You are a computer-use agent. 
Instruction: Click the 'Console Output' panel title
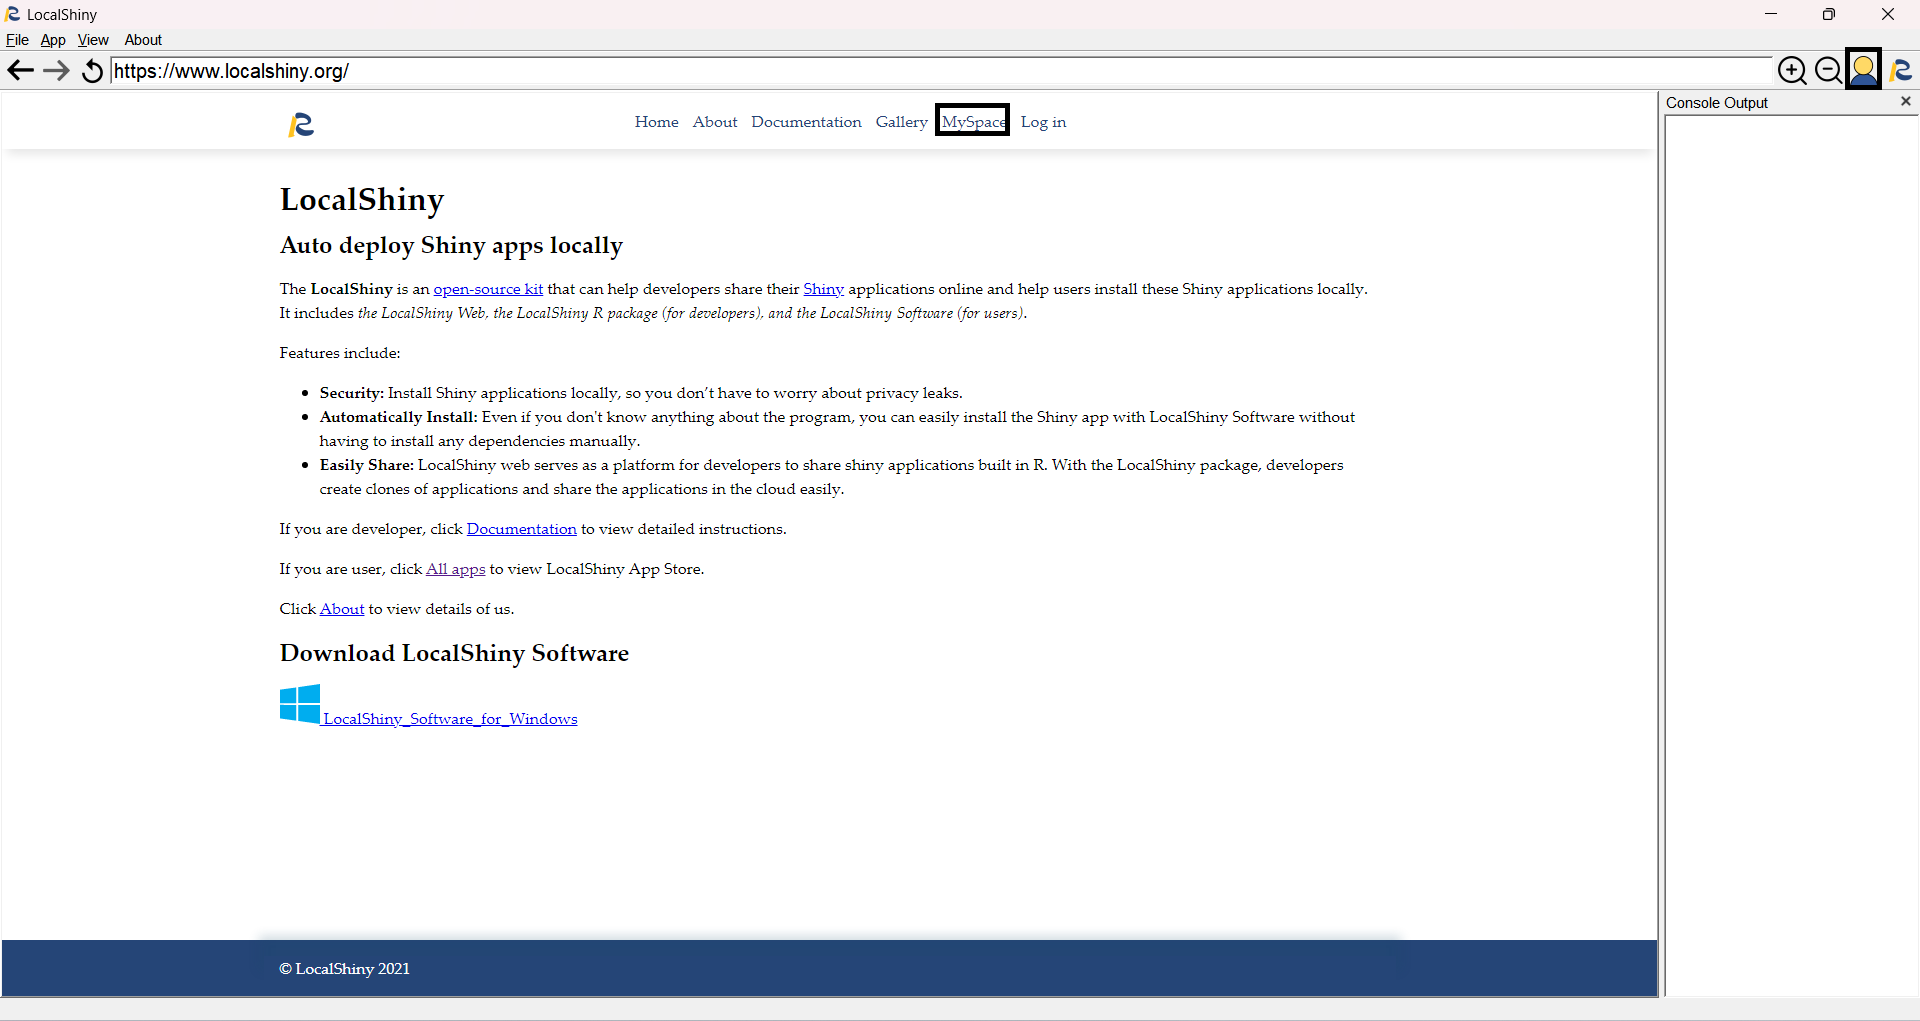click(1717, 103)
